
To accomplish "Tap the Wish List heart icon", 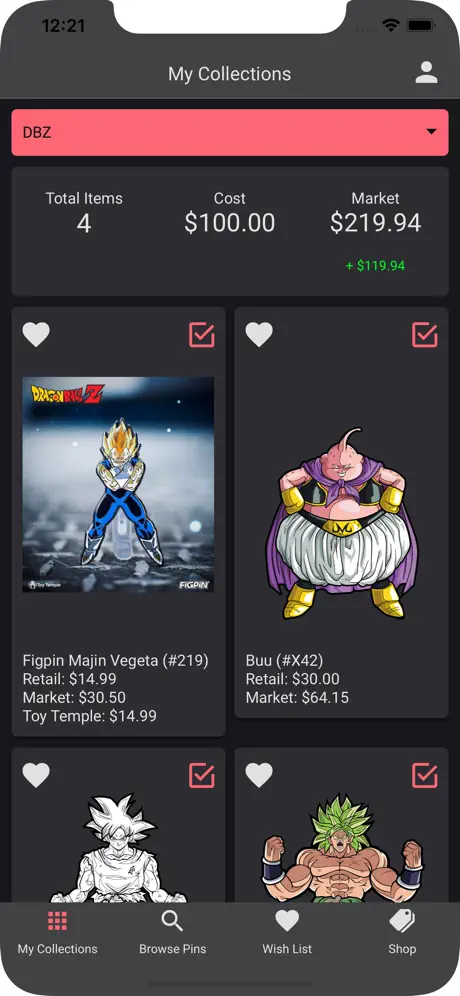I will [287, 921].
